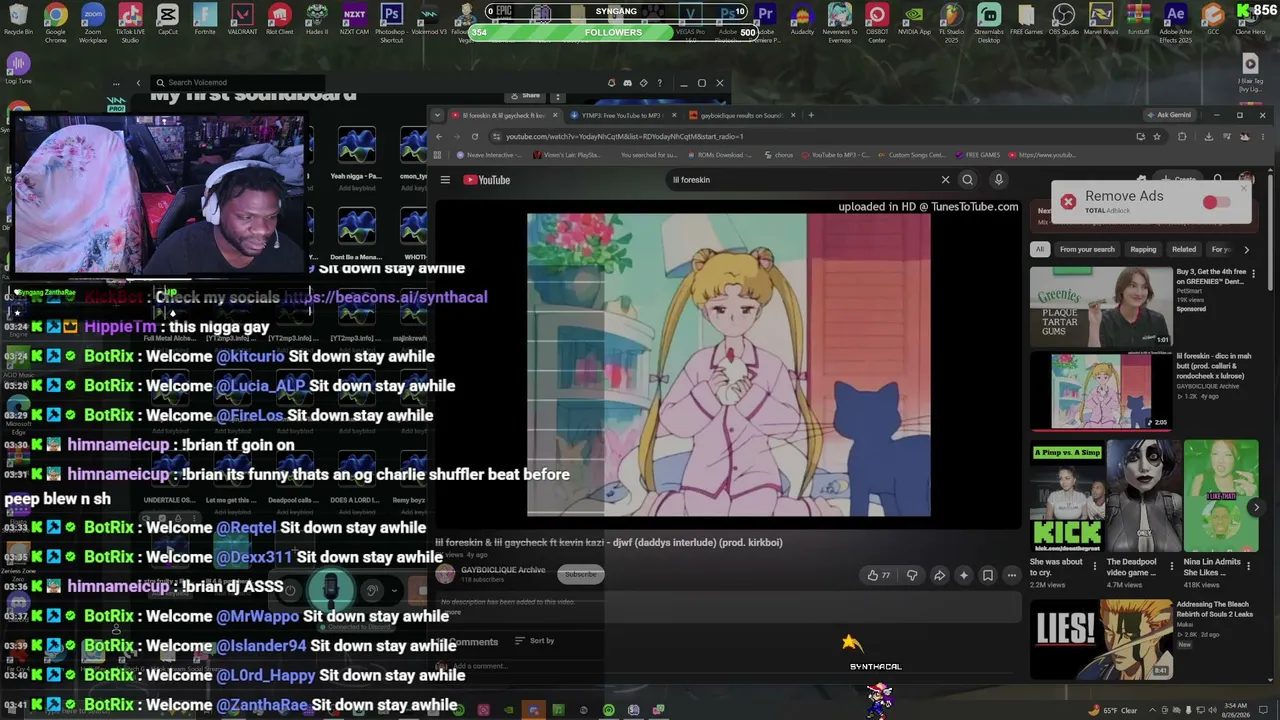Open the Windows notification center icon
Image resolution: width=1280 pixels, height=720 pixels.
pyautogui.click(x=1264, y=710)
